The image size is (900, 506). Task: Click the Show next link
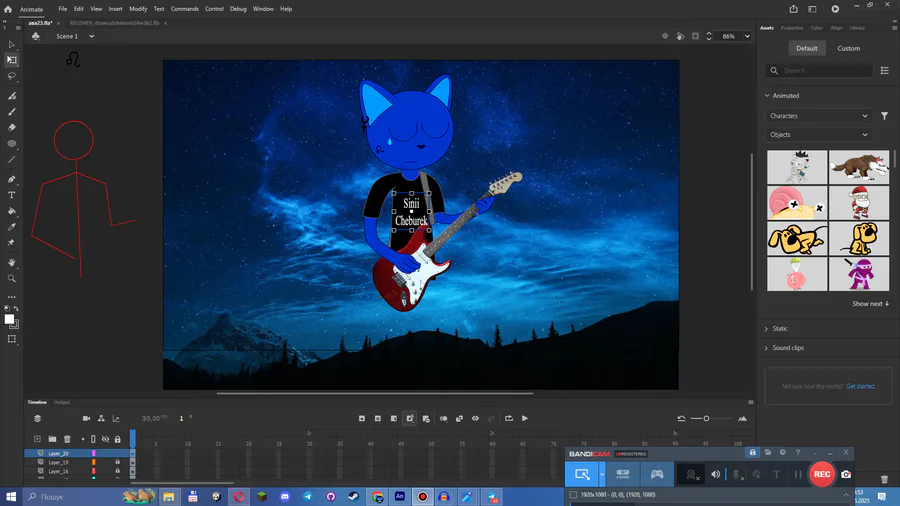click(x=870, y=303)
